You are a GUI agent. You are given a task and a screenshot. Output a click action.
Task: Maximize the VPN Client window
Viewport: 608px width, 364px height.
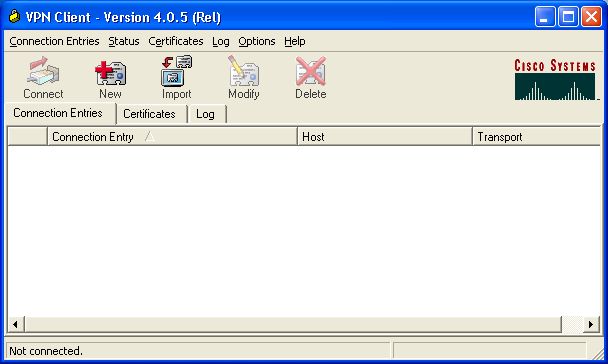coord(568,17)
